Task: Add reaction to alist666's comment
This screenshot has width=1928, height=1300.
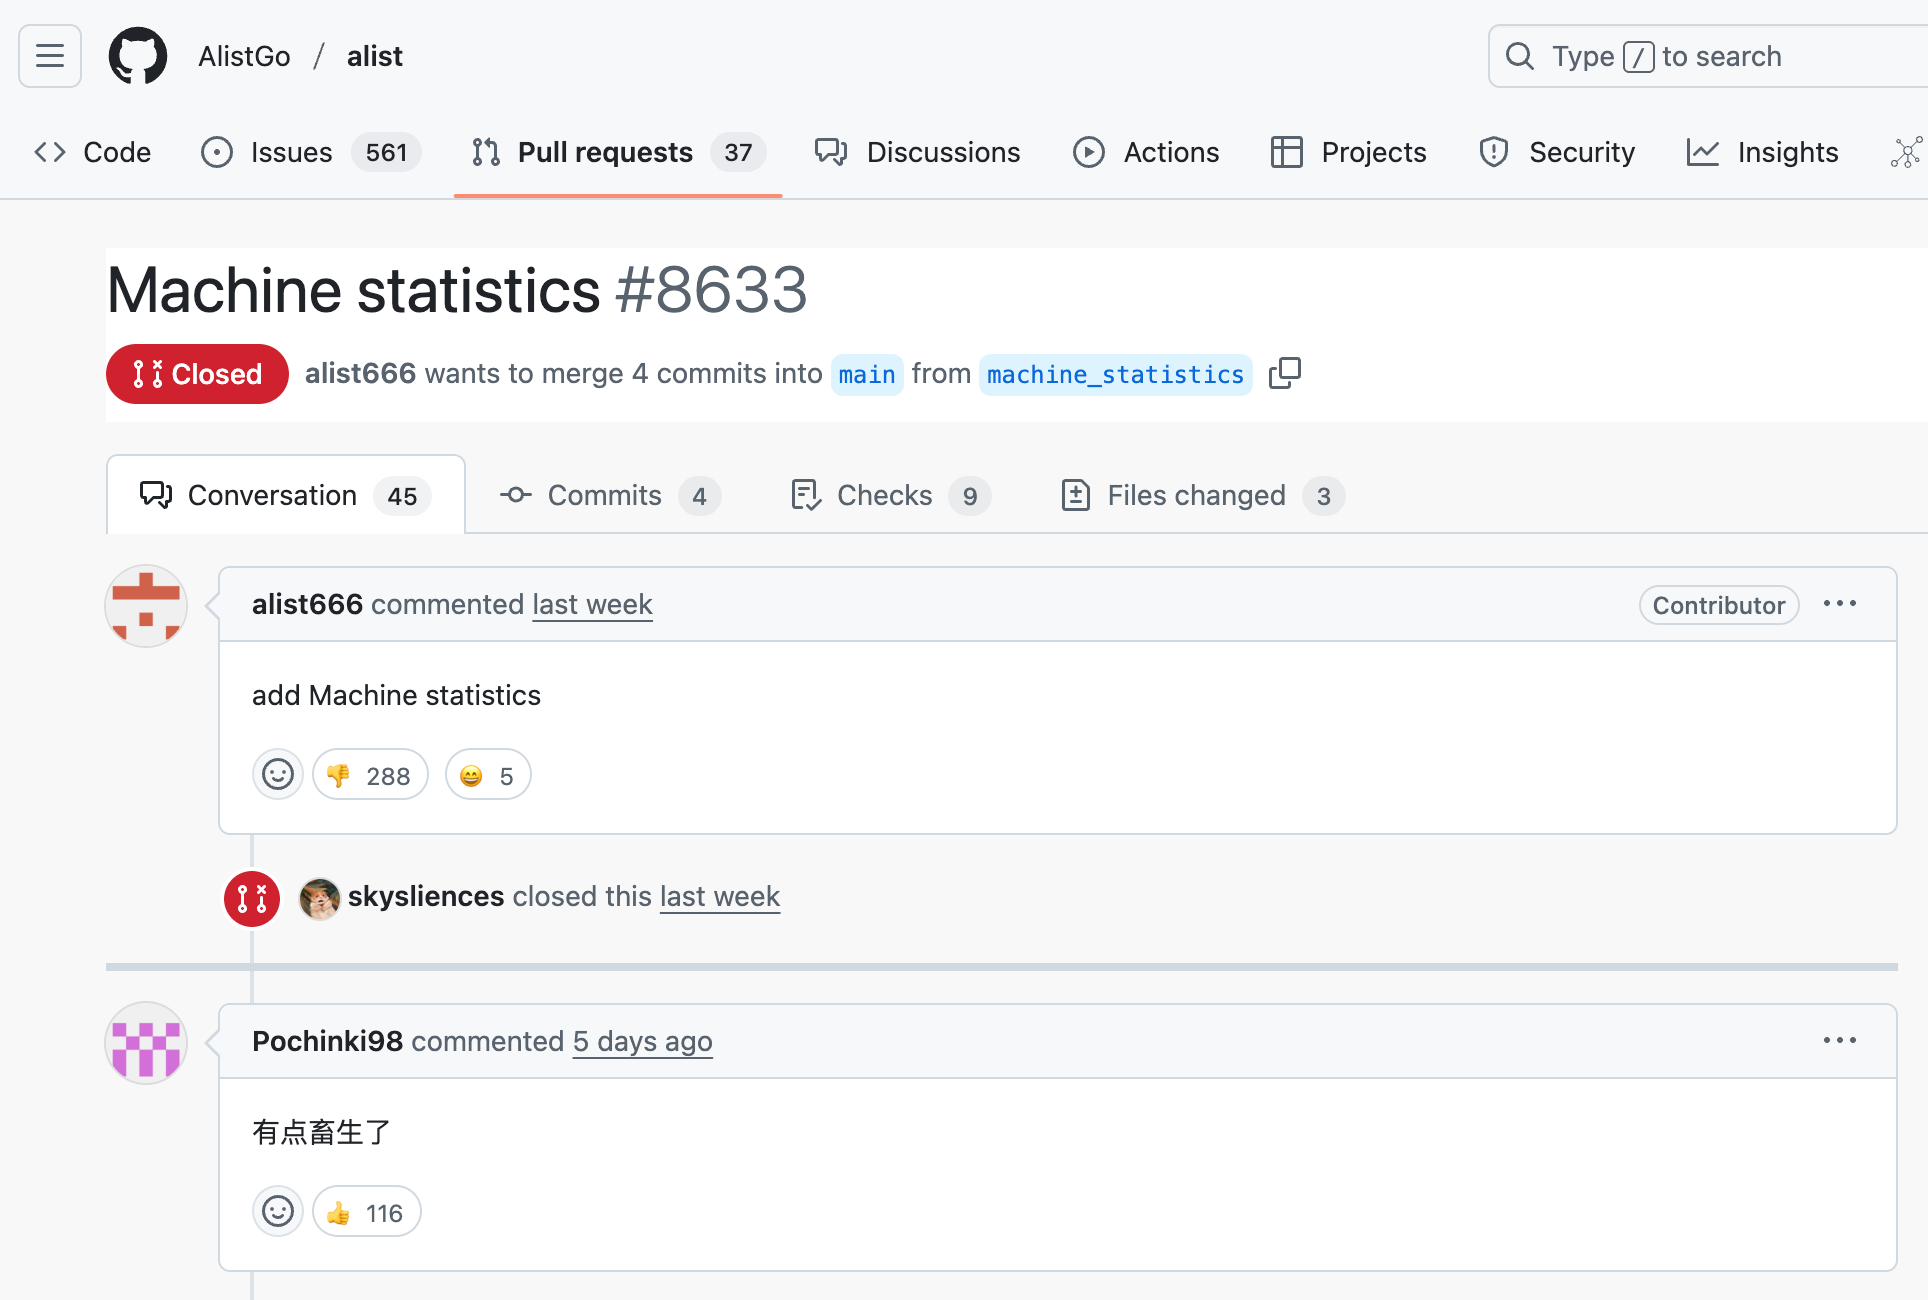Action: [278, 775]
